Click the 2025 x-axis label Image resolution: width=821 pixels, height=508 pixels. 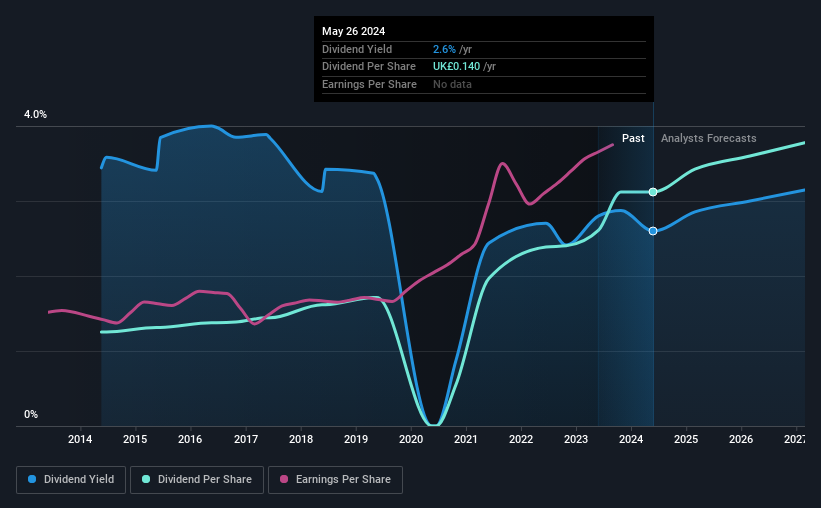(686, 439)
